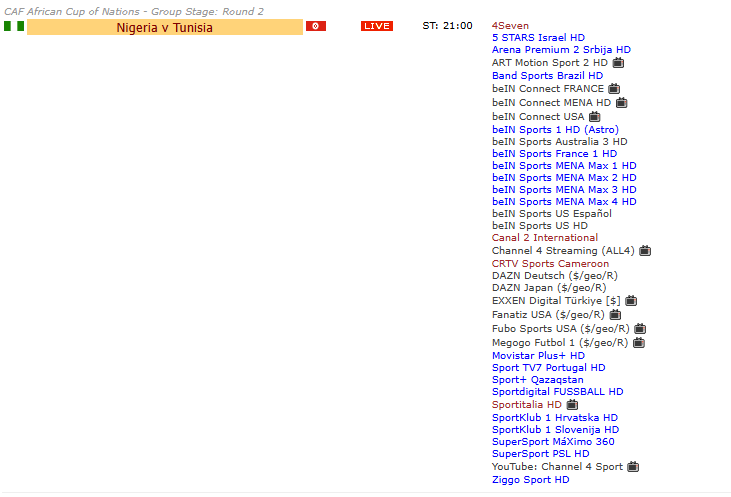The image size is (731, 497).
Task: Open Canal 2 International channel
Action: point(544,238)
